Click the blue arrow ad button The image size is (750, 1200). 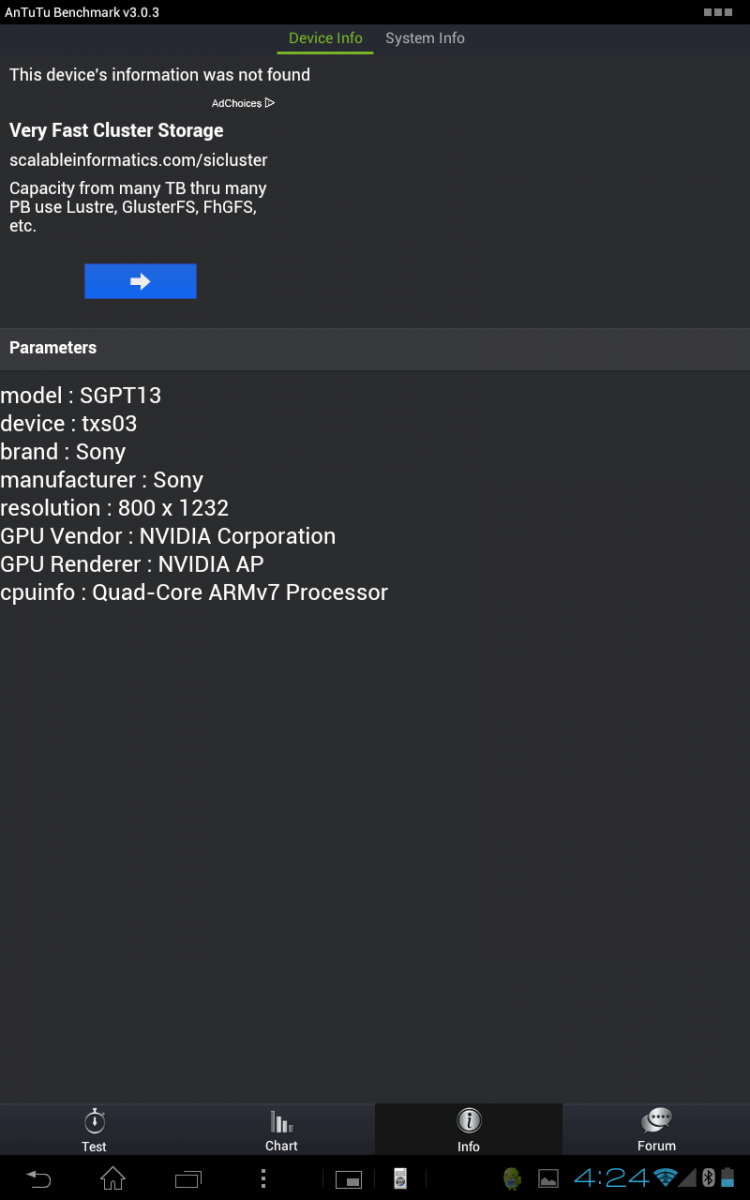[x=140, y=281]
